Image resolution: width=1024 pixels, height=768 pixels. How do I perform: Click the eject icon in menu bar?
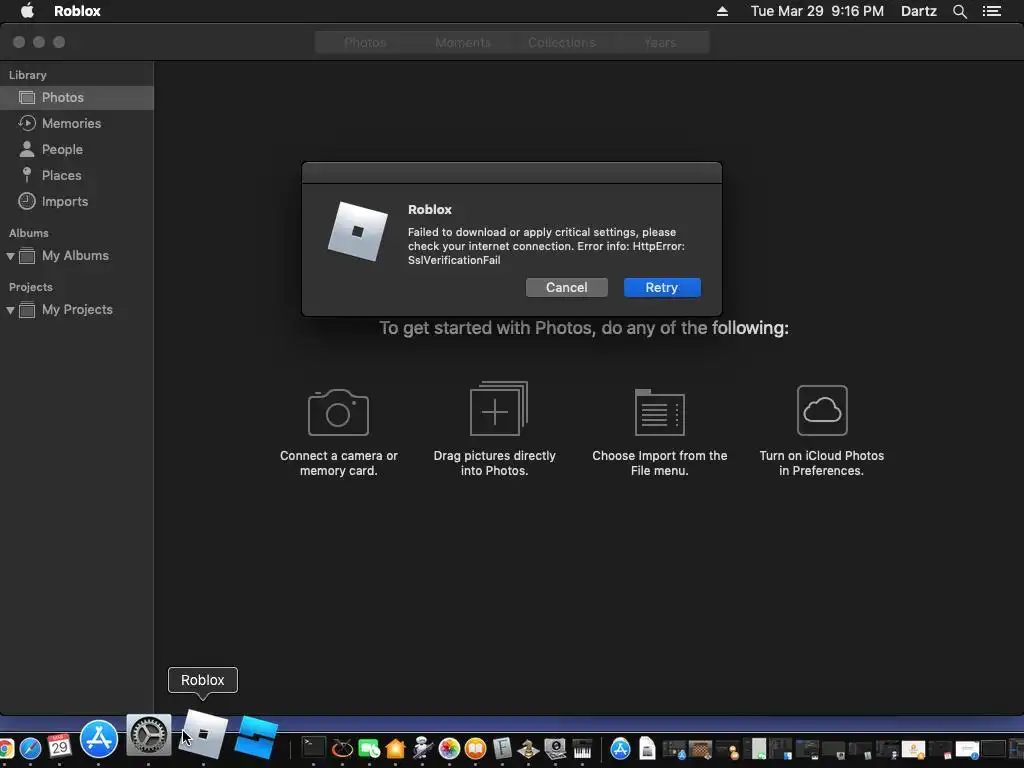[722, 11]
